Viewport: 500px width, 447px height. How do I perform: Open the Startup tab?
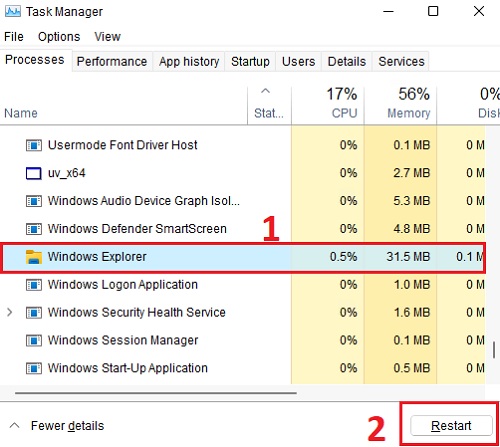[250, 61]
